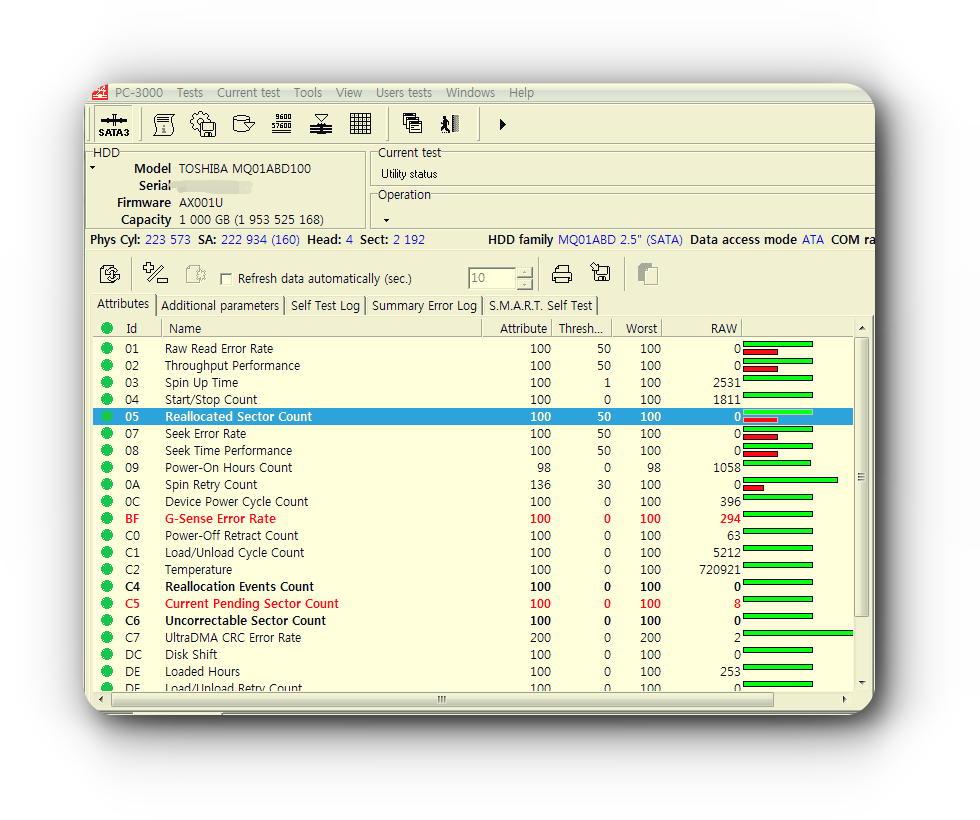This screenshot has height=820, width=980.
Task: Open the drive ID passport icon
Action: point(164,124)
